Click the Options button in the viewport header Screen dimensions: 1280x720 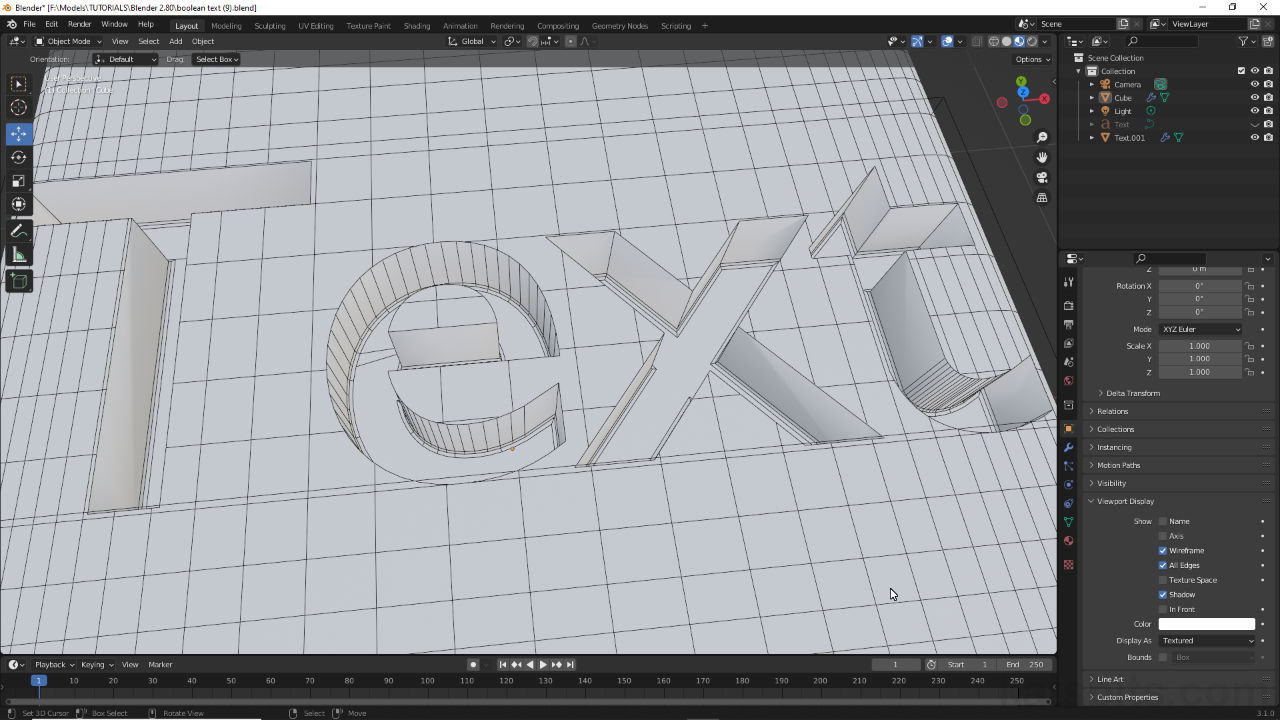1030,59
